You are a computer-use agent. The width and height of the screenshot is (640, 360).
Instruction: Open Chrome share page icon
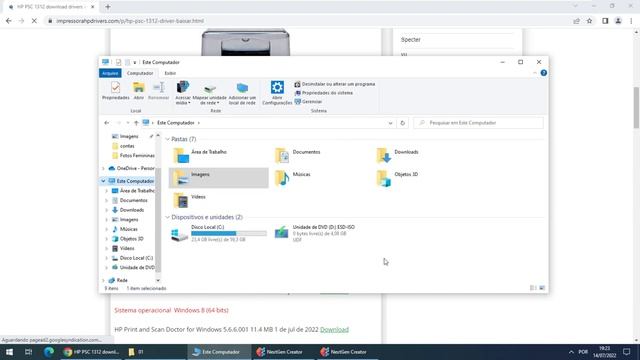(576, 21)
